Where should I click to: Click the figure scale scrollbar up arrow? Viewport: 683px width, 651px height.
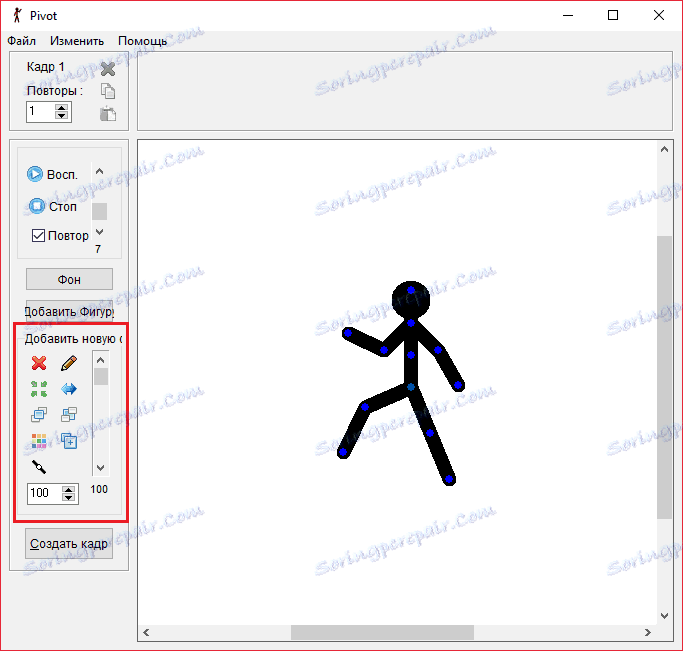click(101, 360)
